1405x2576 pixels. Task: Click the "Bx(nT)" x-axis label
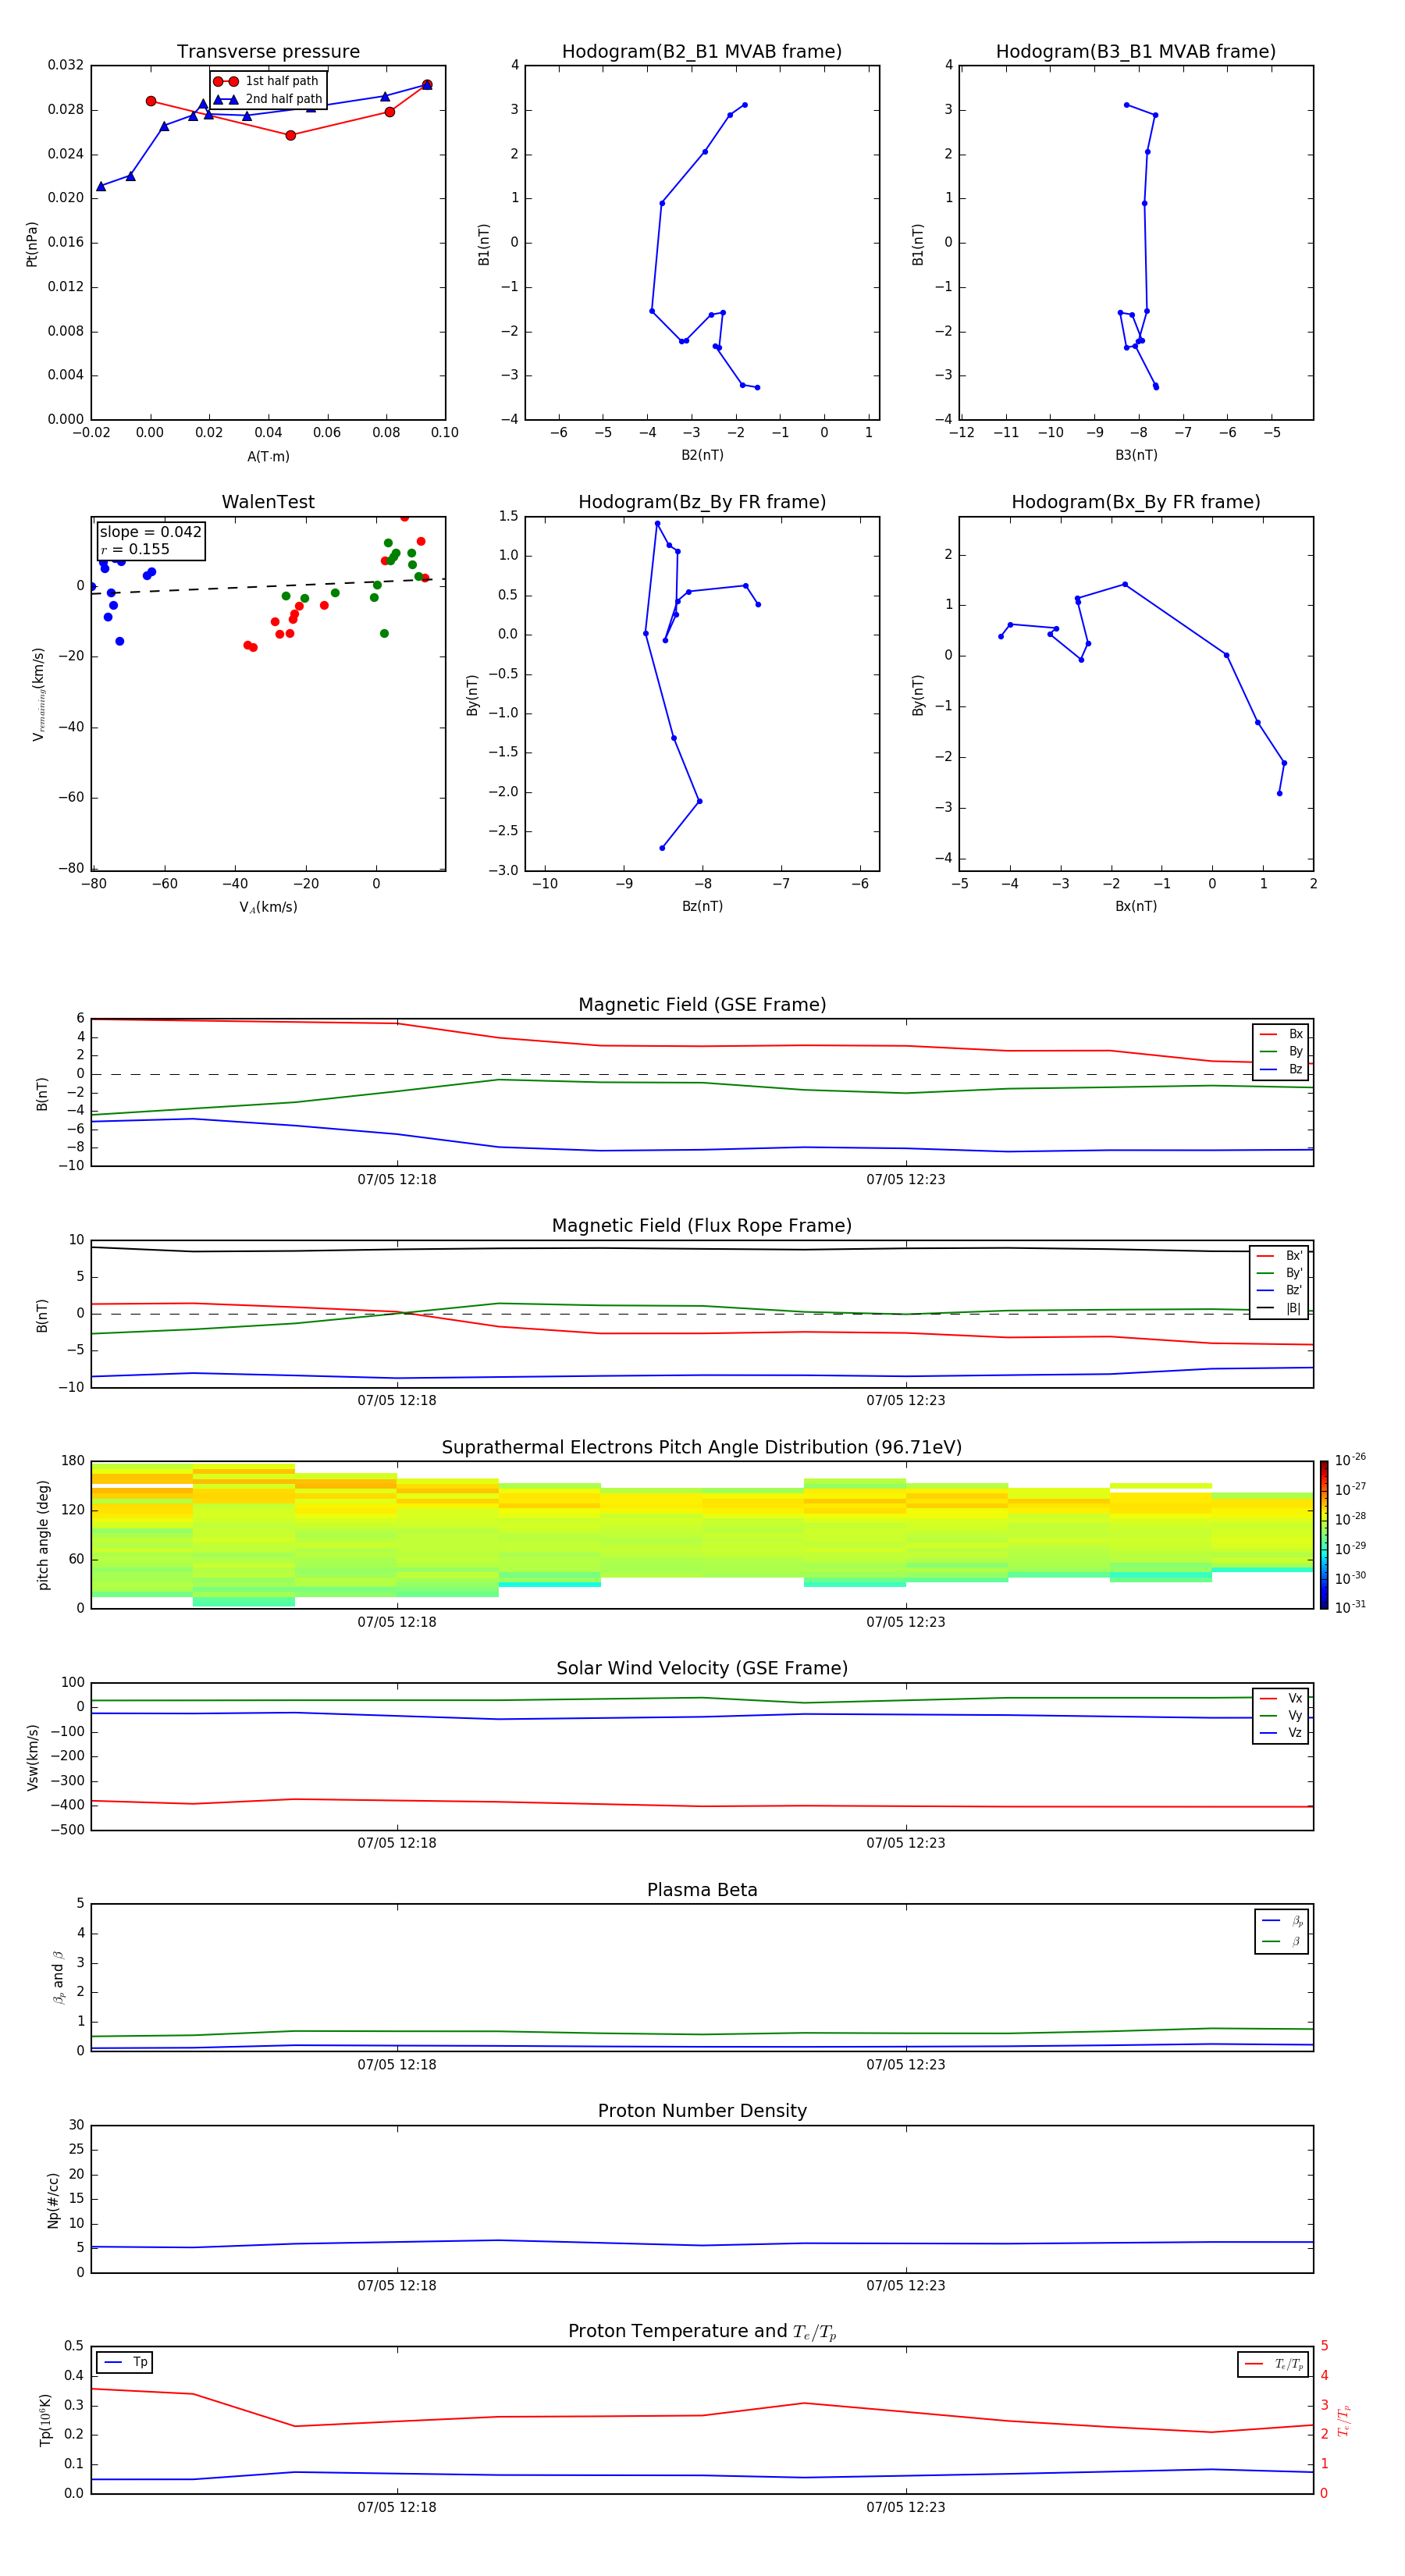(x=1136, y=906)
